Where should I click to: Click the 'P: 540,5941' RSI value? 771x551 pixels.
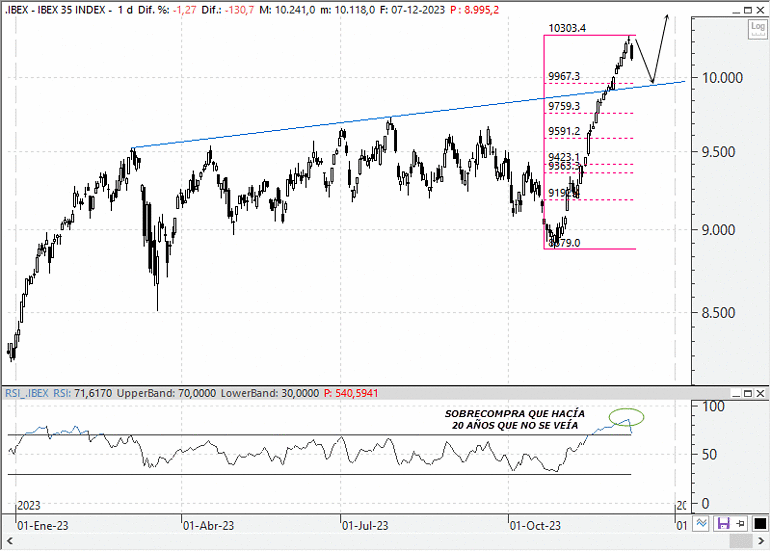coord(351,393)
